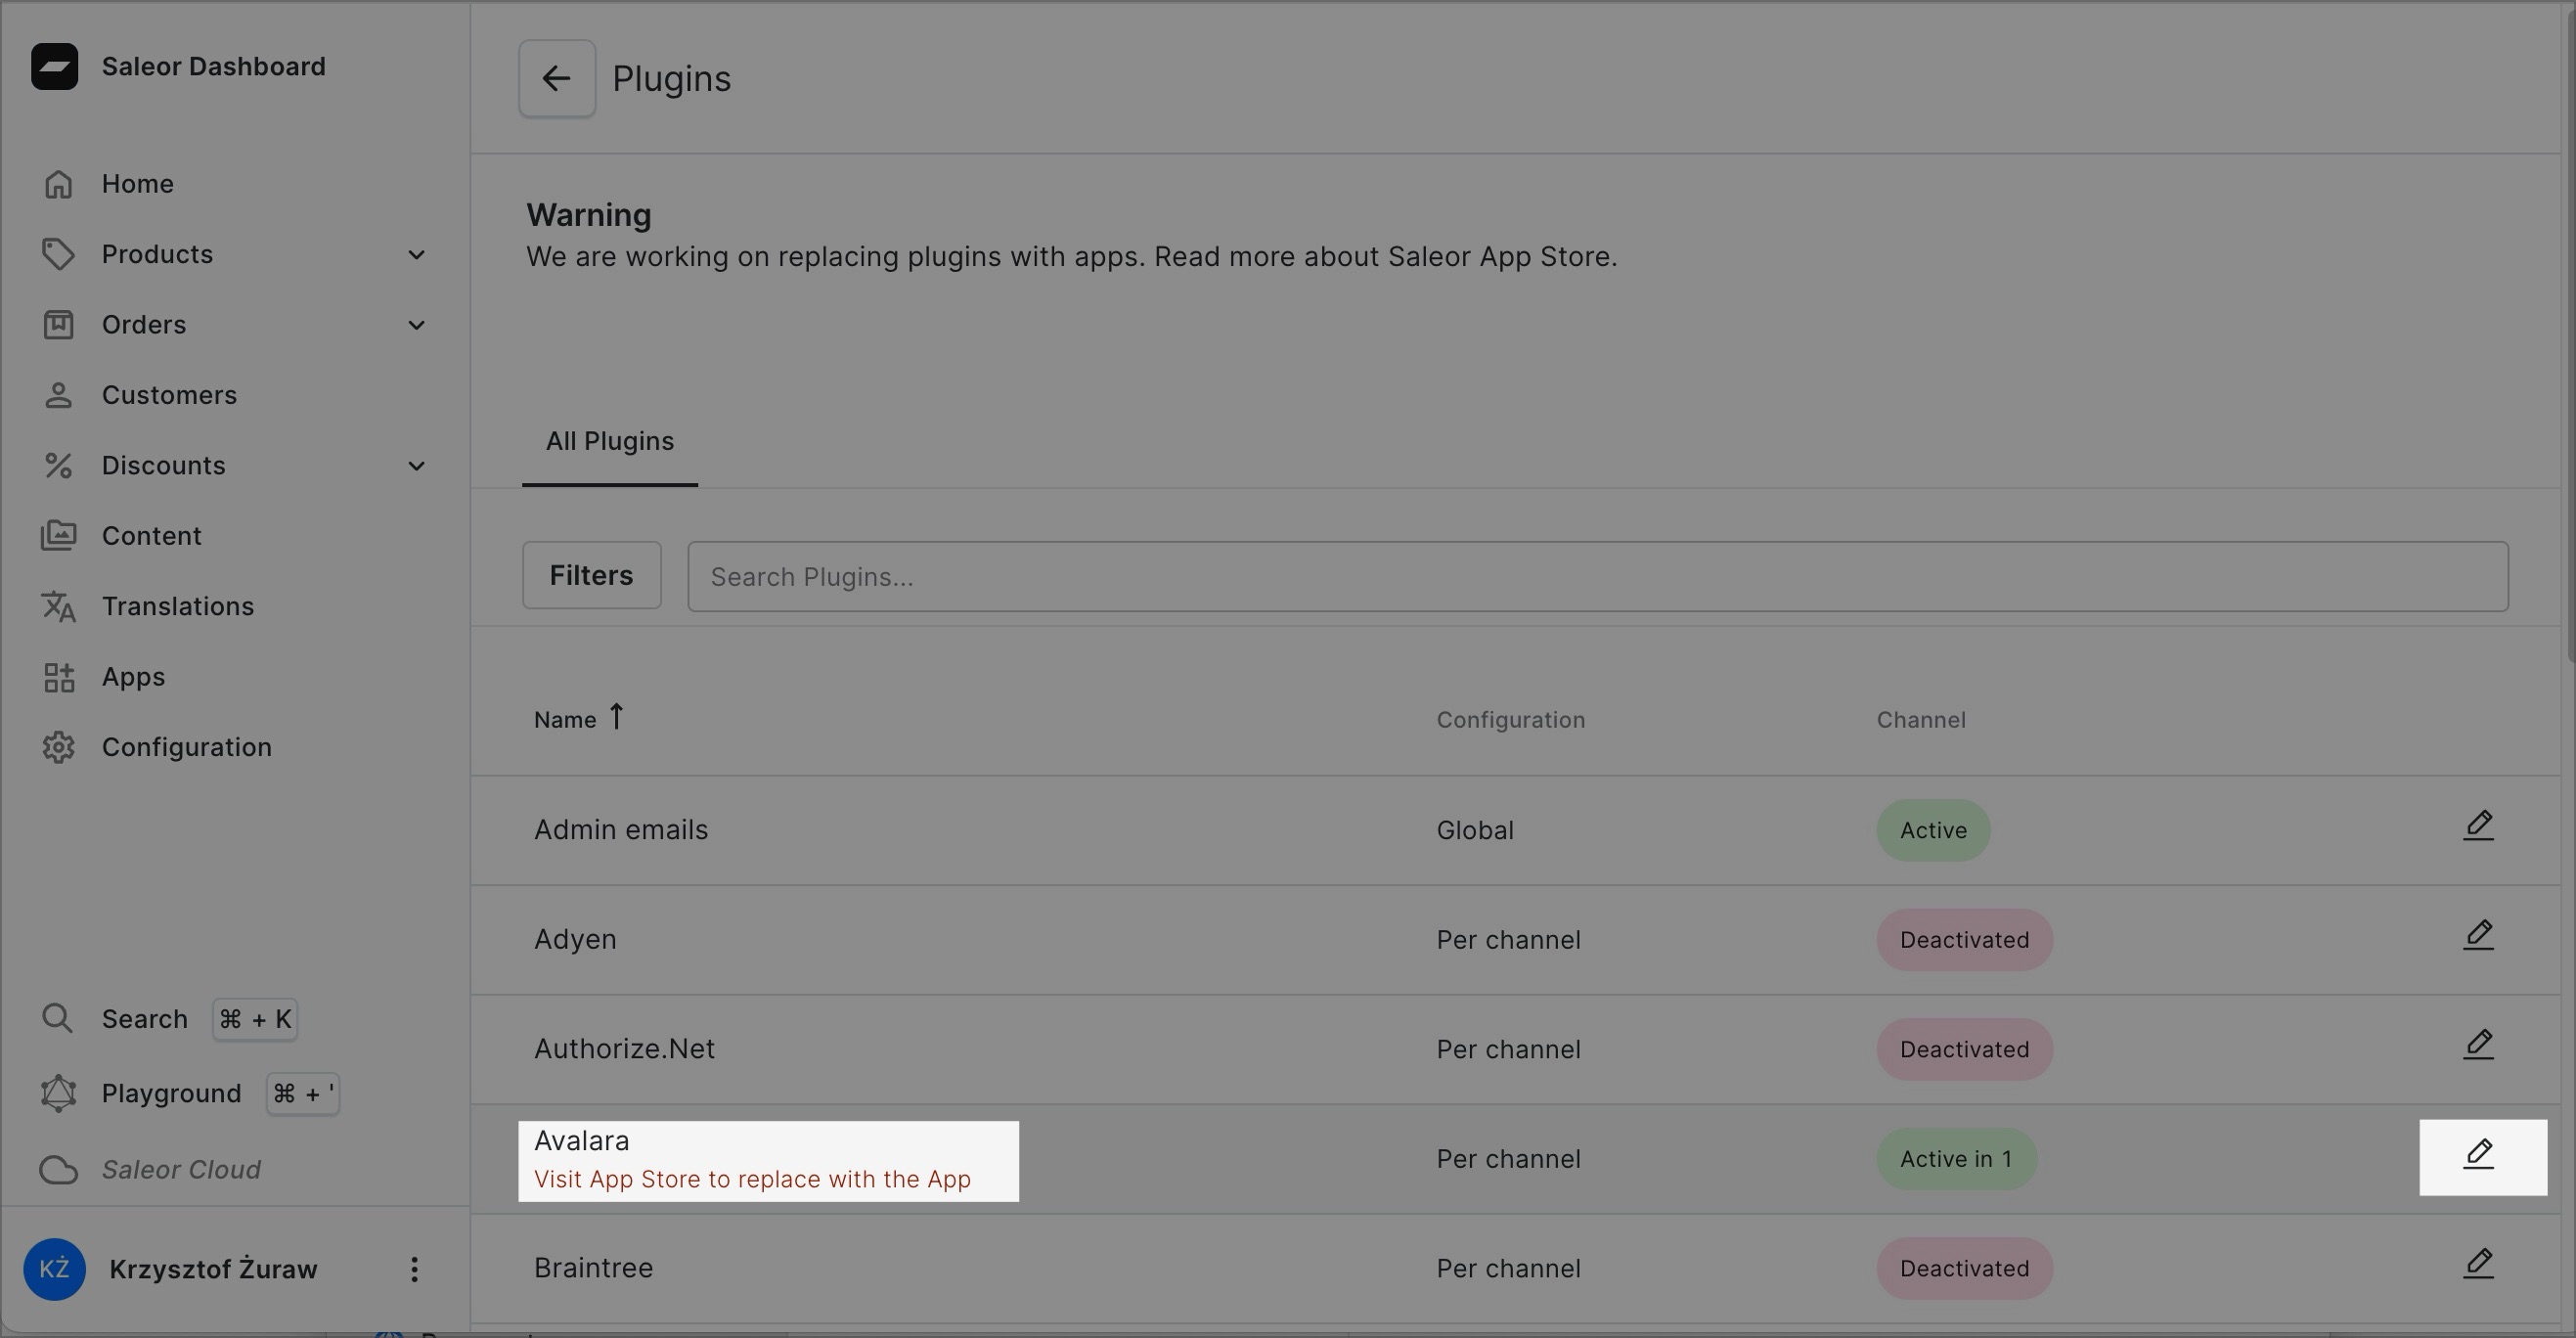This screenshot has height=1338, width=2576.
Task: Open Configuration in the sidebar
Action: [x=186, y=748]
